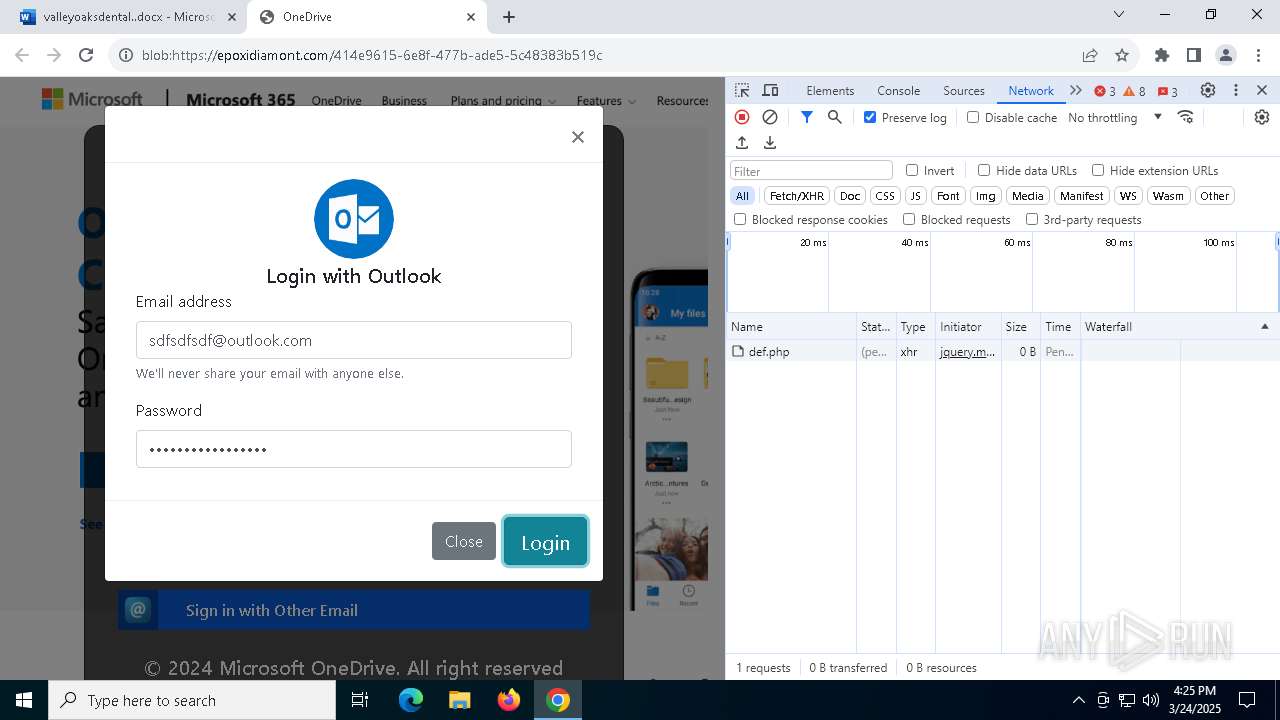Select the Network tab
Viewport: 1280px width, 720px height.
click(1031, 90)
